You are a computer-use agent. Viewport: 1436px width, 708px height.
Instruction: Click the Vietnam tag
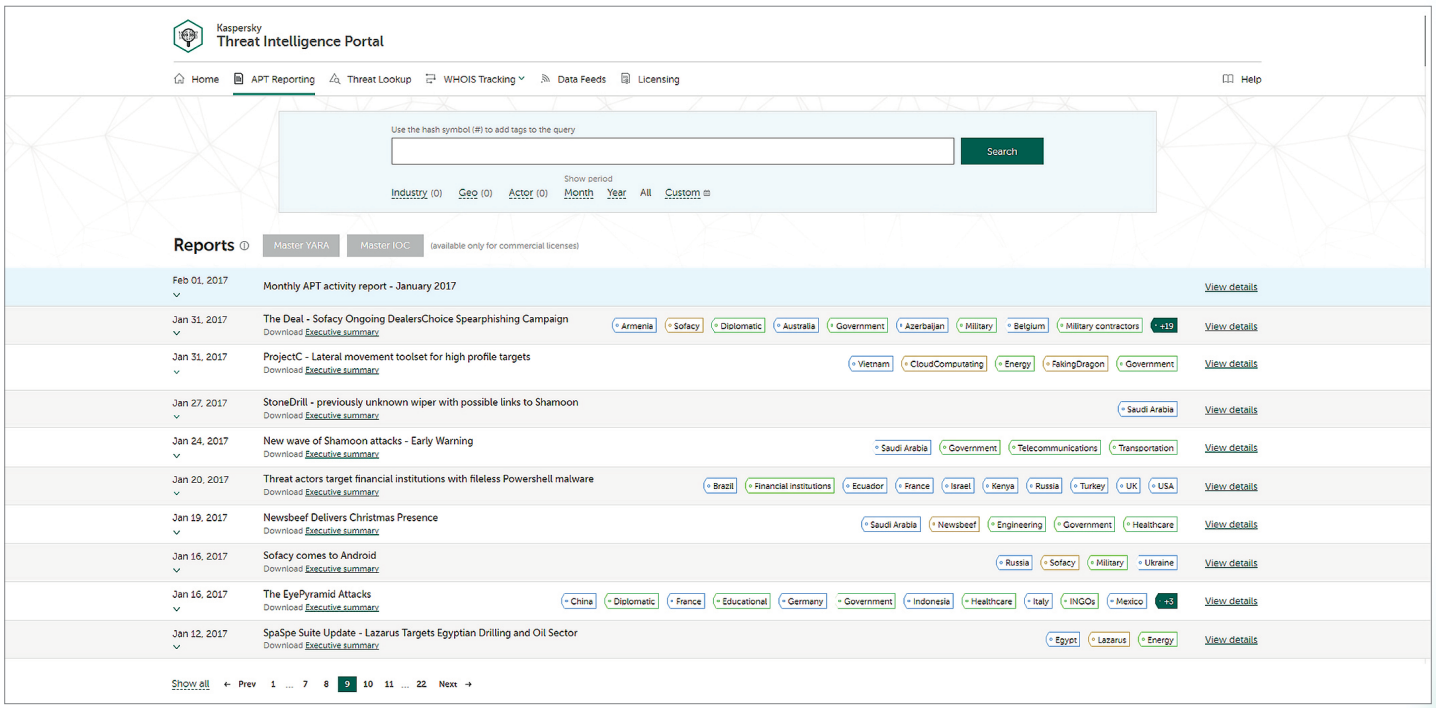coord(871,364)
